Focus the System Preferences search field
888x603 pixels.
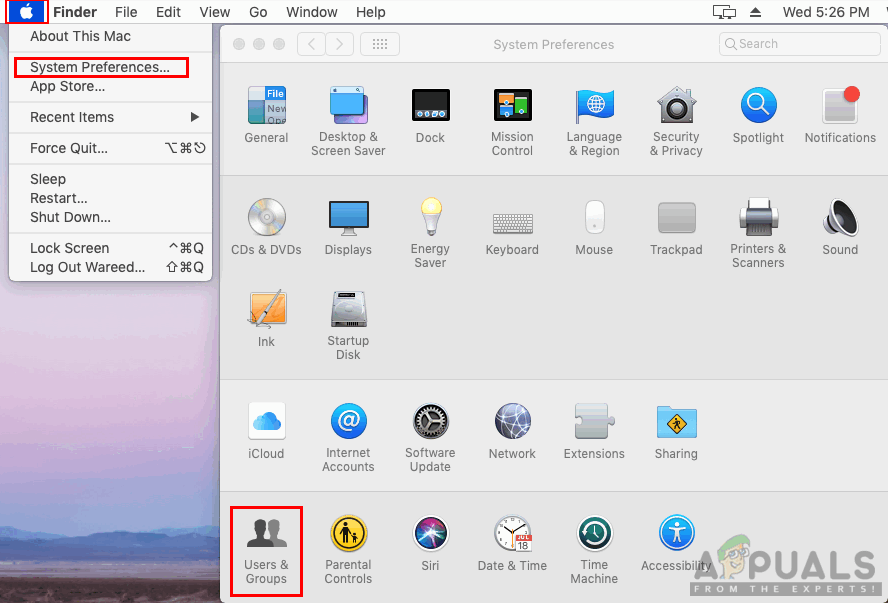800,44
